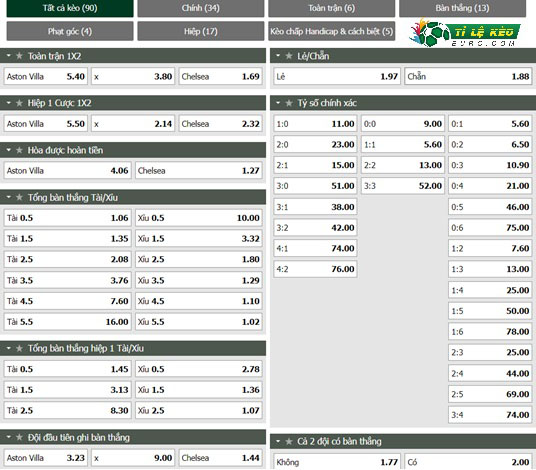
Task: Select Aston Villa 4.06 draw-no-bet
Action: [x=68, y=171]
